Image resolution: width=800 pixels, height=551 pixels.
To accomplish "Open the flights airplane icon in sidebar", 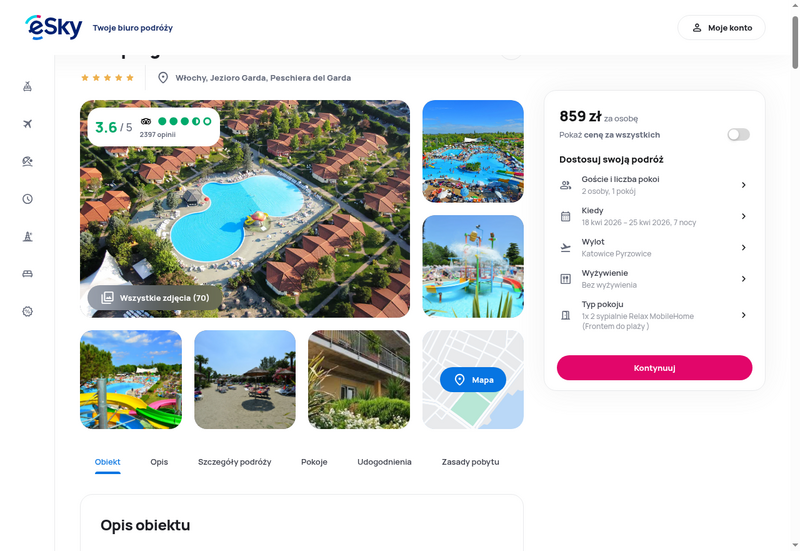I will [28, 124].
